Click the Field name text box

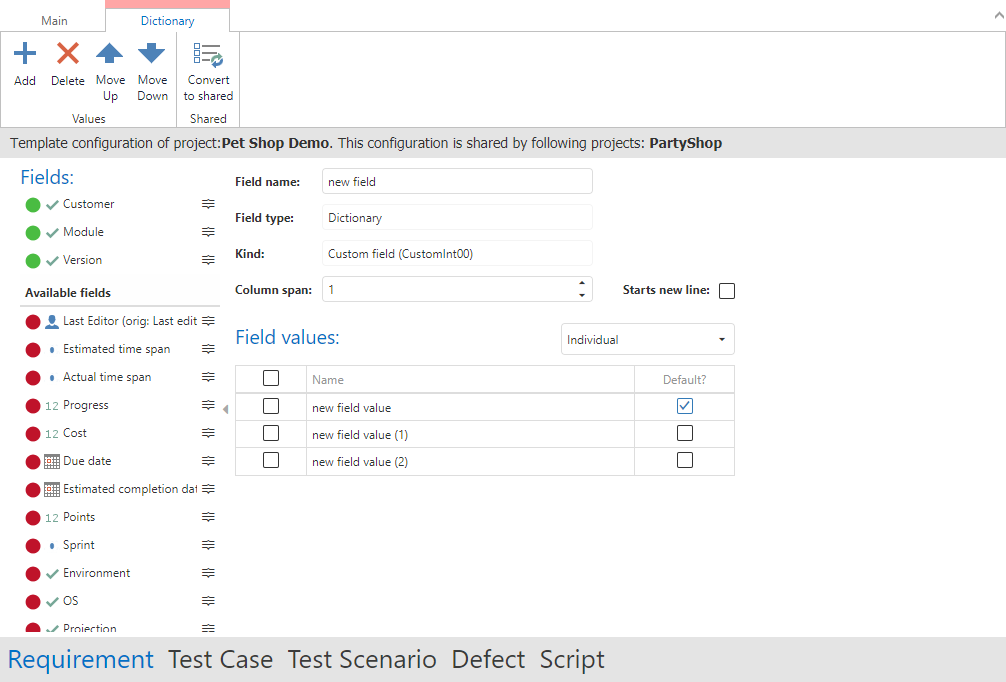[457, 182]
